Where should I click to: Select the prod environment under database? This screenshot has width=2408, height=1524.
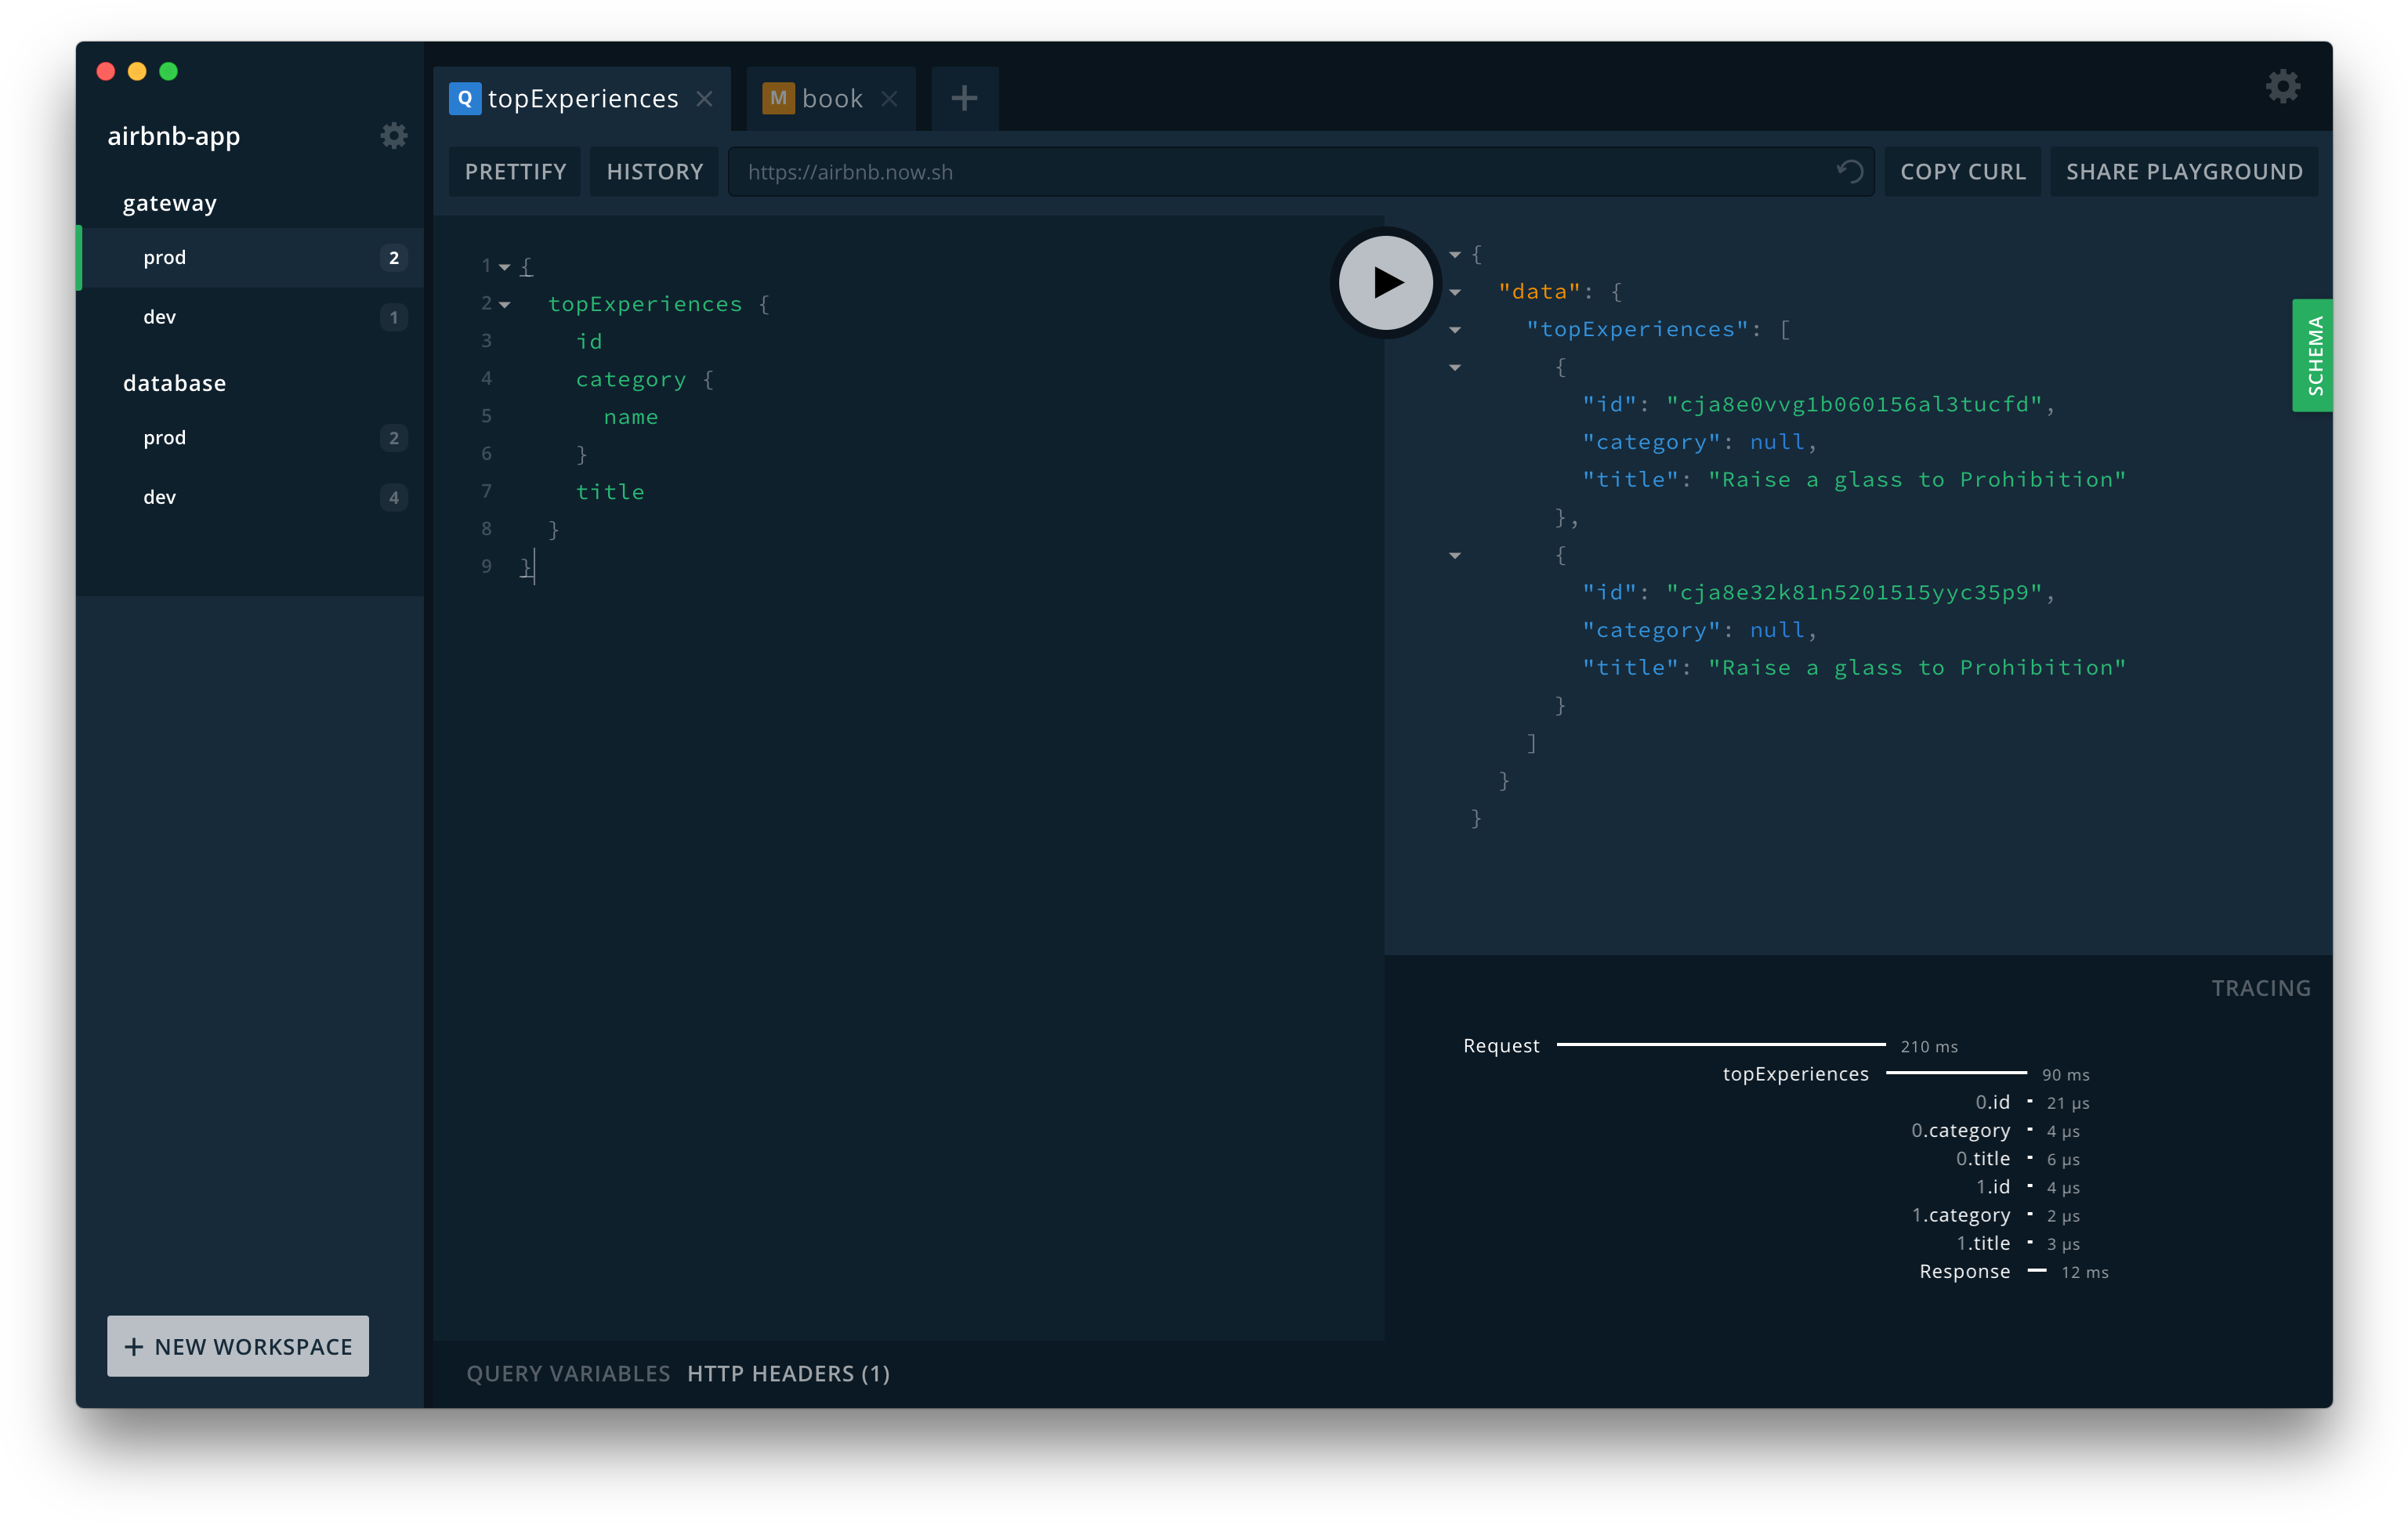(164, 437)
